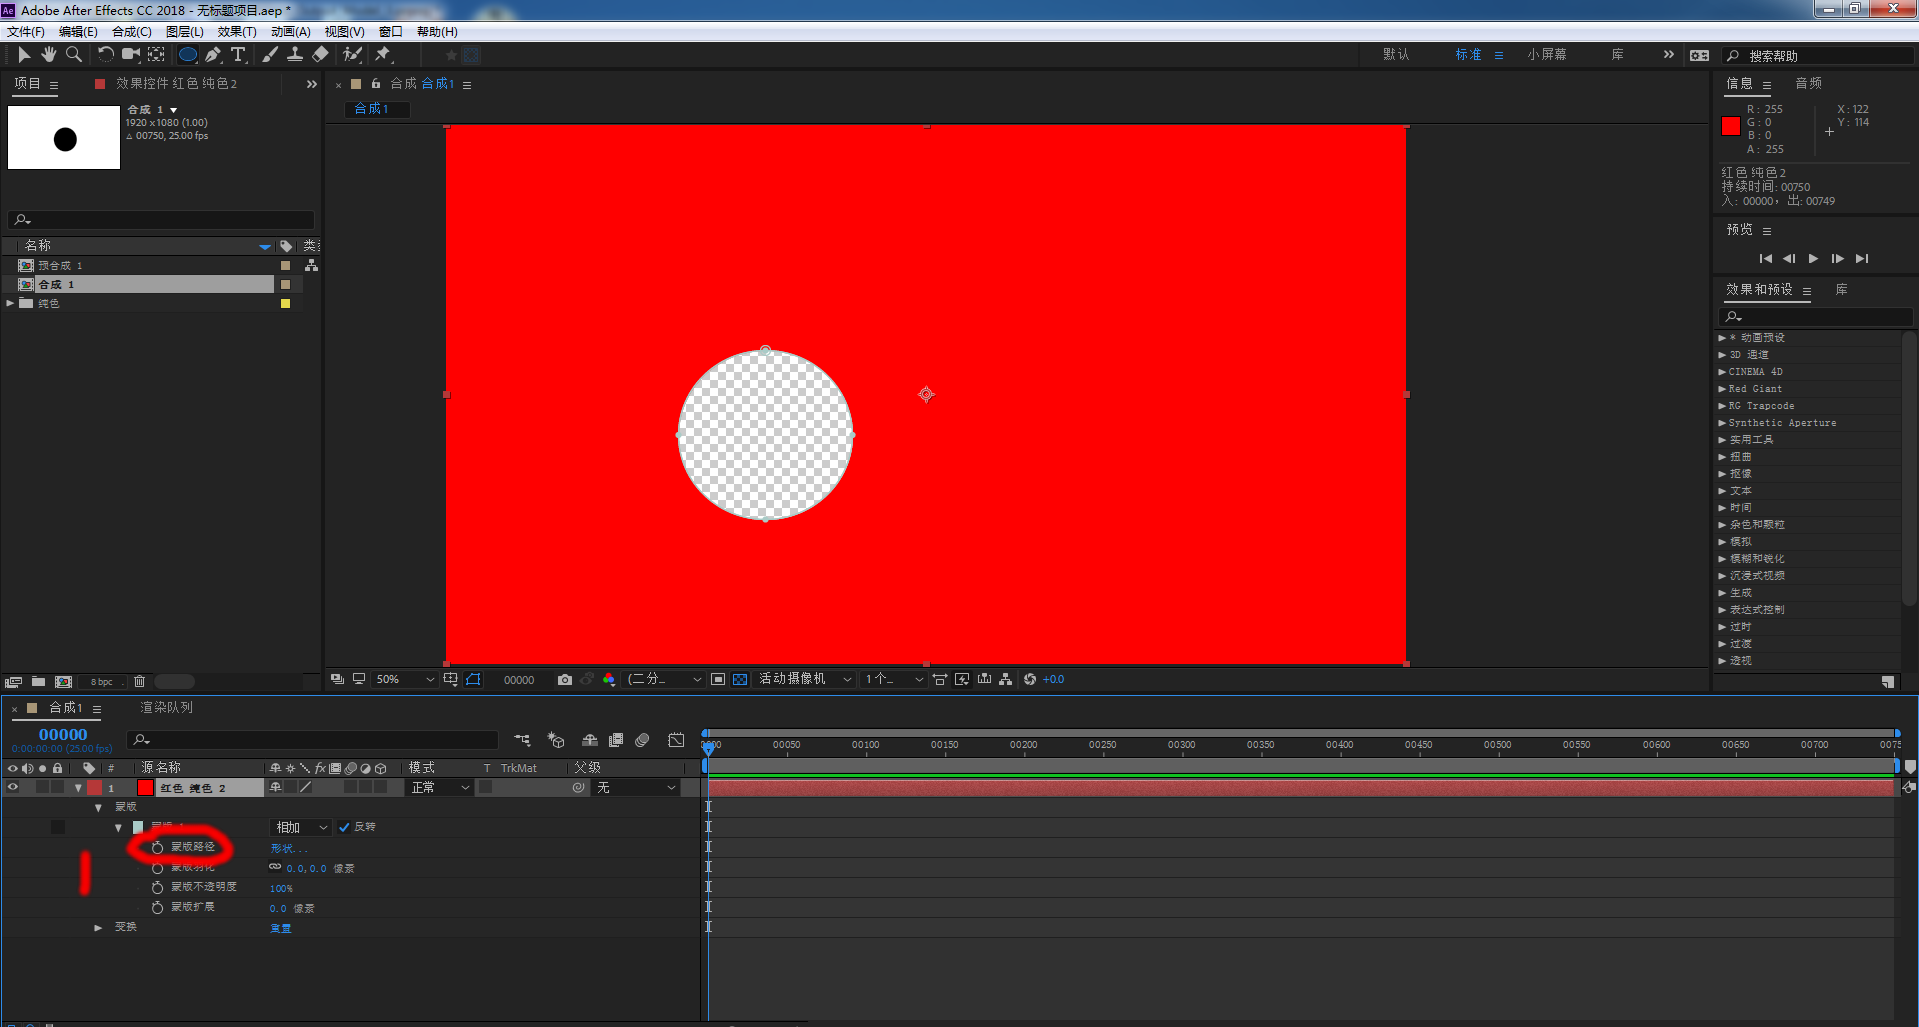Viewport: 1919px width, 1027px height.
Task: Click the composition mini-flowchart icon in timeline
Action: [522, 740]
